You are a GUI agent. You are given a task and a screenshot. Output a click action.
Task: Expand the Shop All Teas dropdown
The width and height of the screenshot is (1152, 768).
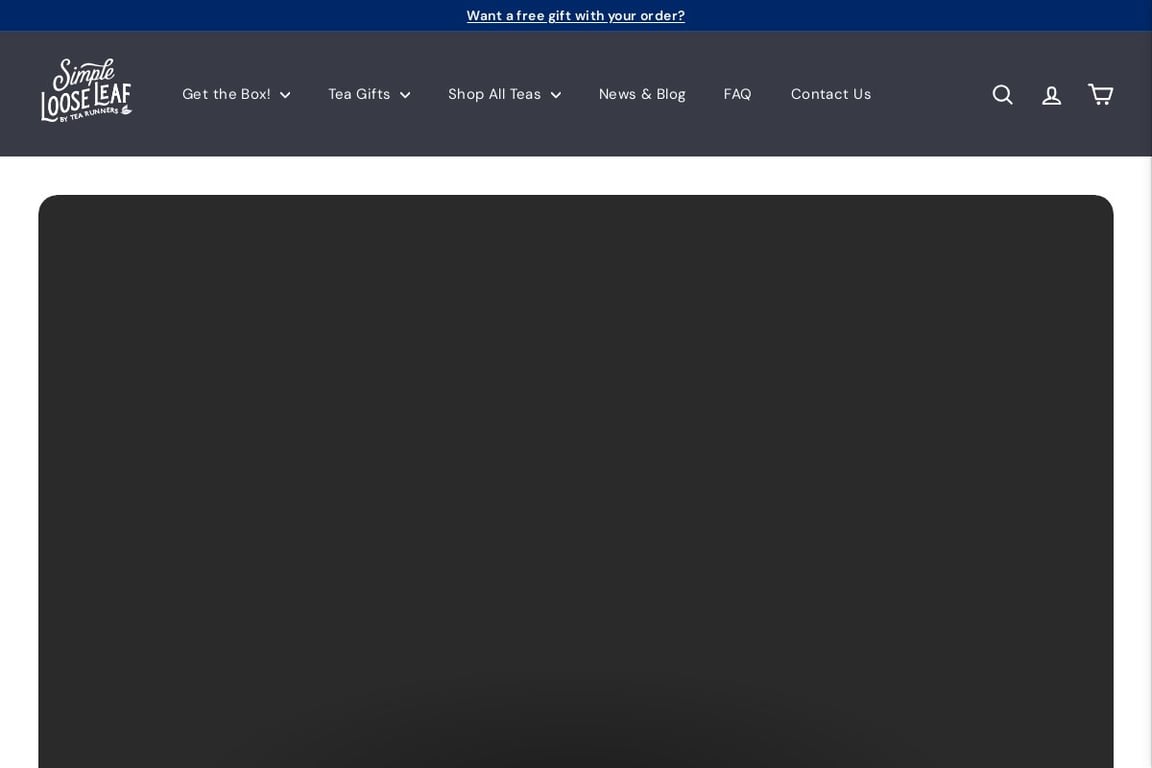pos(504,94)
